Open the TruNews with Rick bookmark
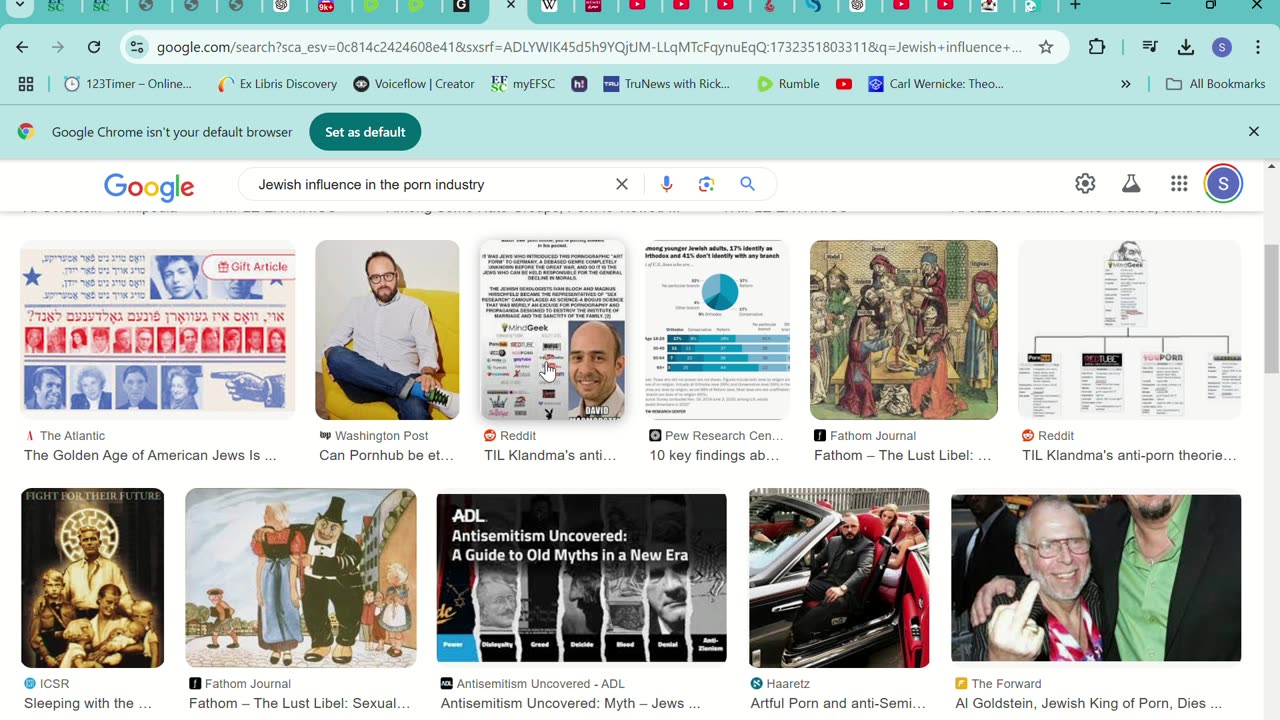The height and width of the screenshot is (720, 1280). click(667, 84)
